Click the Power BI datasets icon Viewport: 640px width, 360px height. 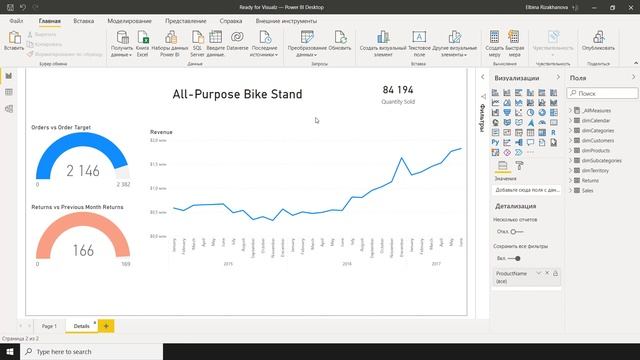171,38
